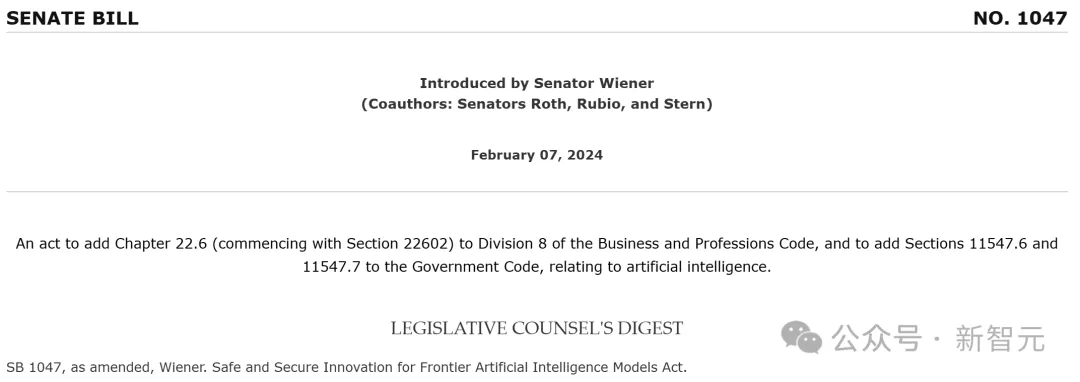Select the Introduced by Senator Wiener line
Image resolution: width=1080 pixels, height=382 pixels.
pos(537,83)
